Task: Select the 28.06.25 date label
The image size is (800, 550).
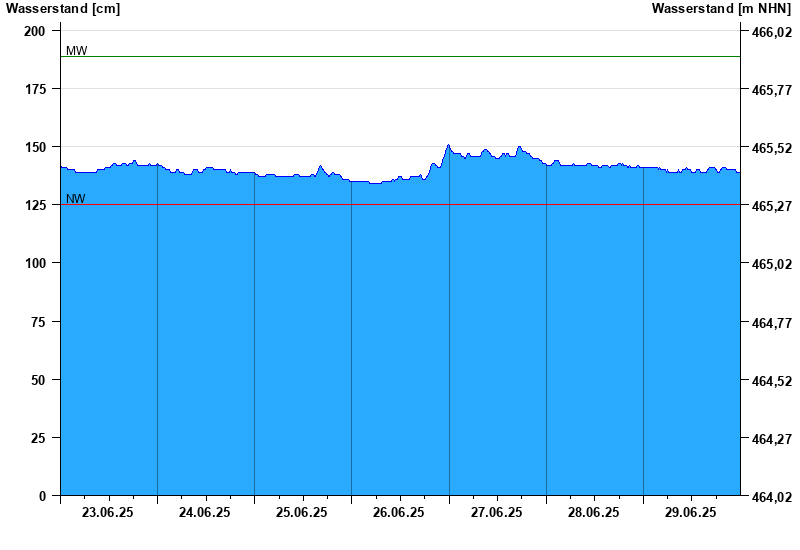Action: coord(594,513)
